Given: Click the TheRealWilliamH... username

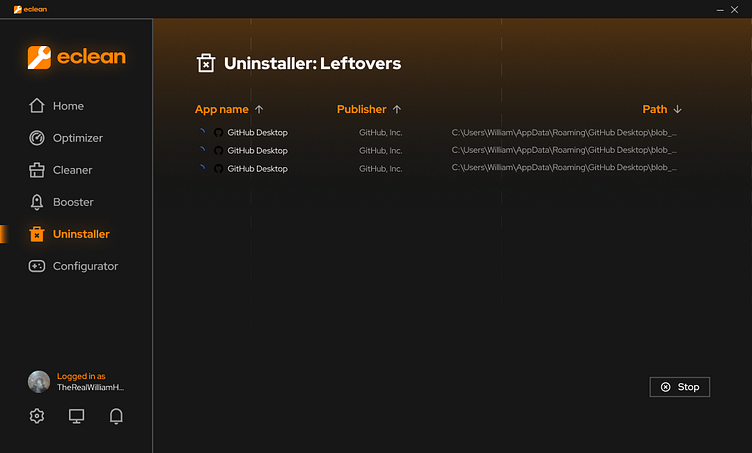Looking at the screenshot, I should point(90,387).
